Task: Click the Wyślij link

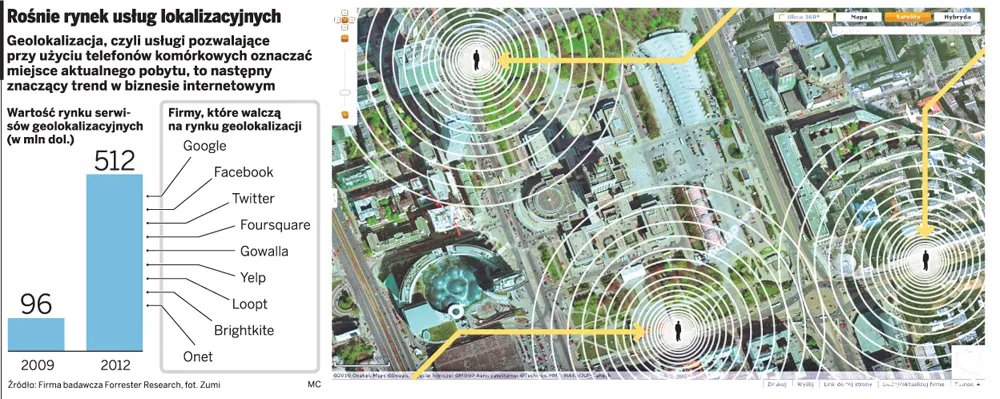Action: point(805,384)
